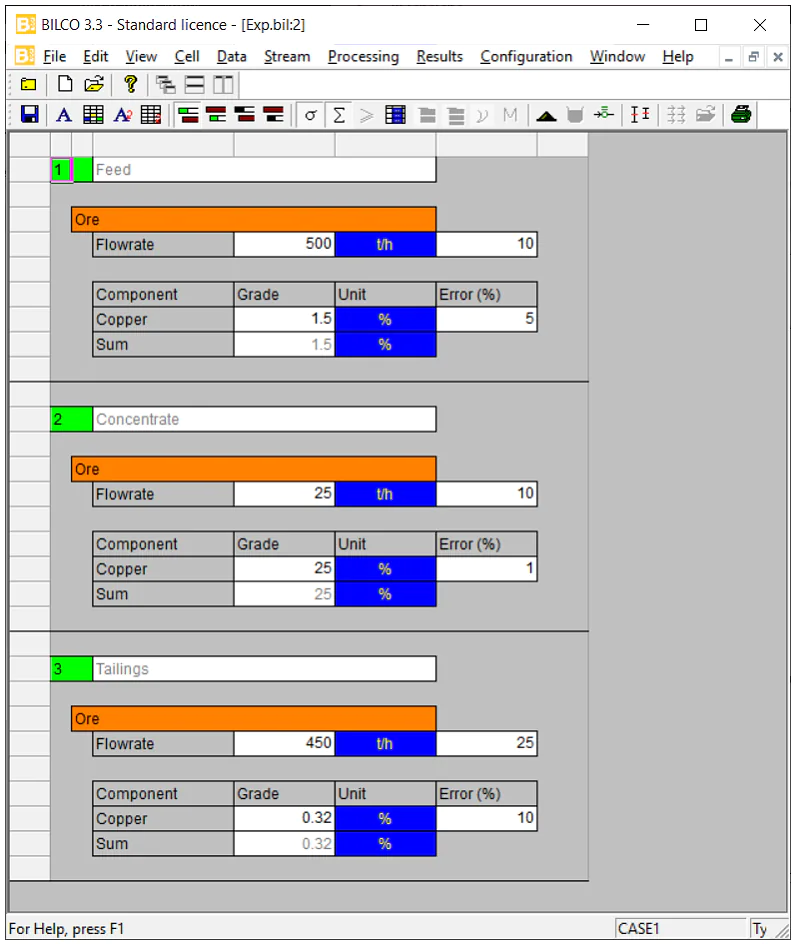Click the orange Ore header under Concentrate
This screenshot has width=796, height=944.
click(x=253, y=469)
